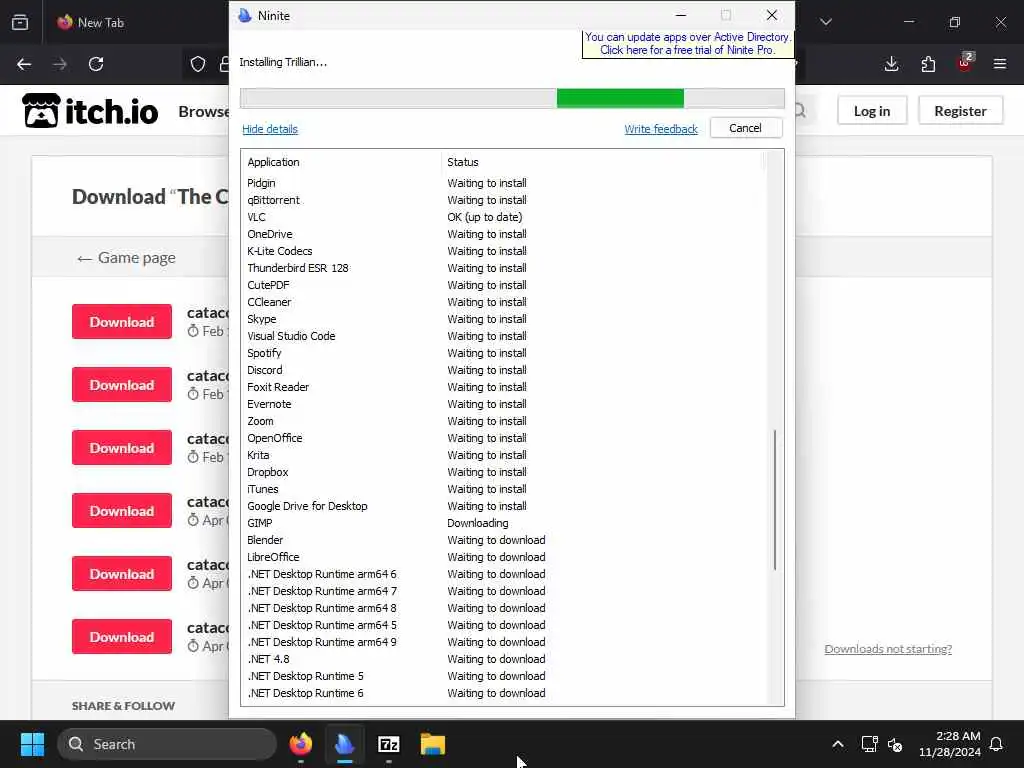
Task: Click the Ninite details list scrollbar thumb
Action: tap(775, 500)
